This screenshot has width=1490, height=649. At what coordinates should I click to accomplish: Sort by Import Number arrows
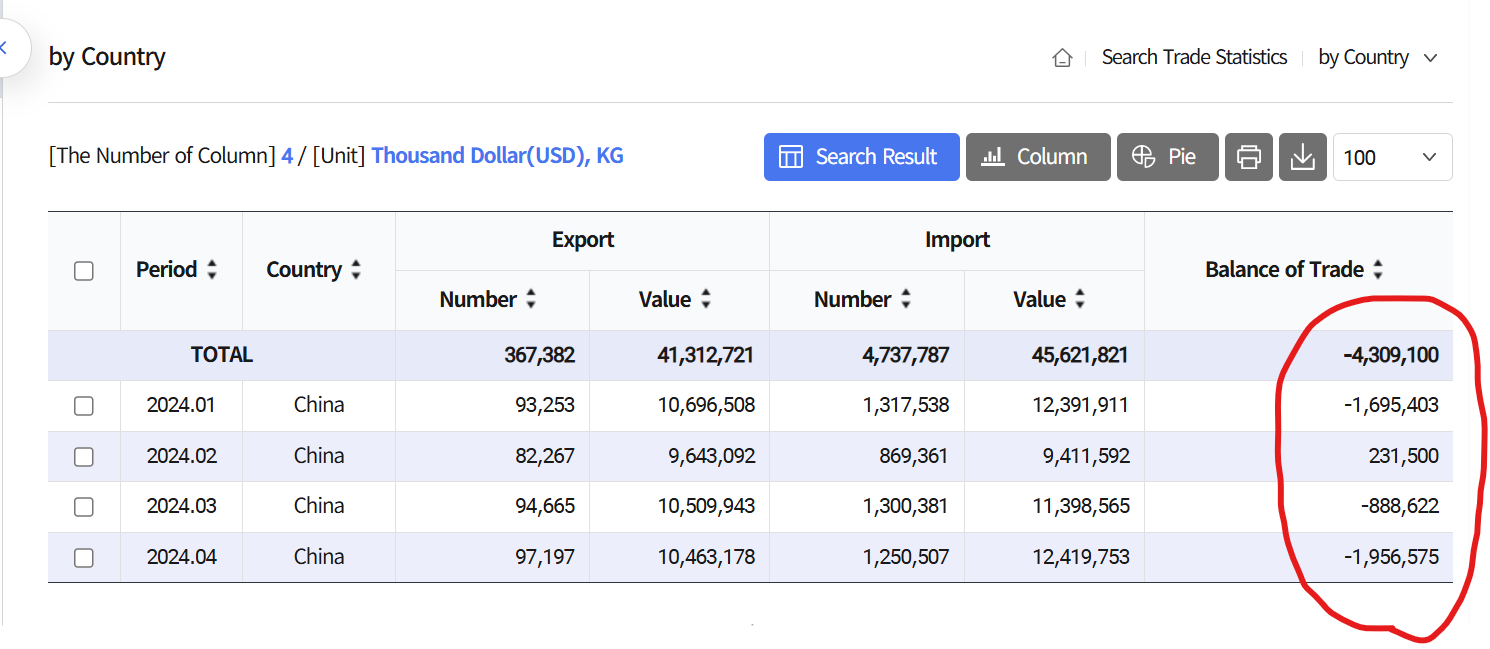click(906, 299)
